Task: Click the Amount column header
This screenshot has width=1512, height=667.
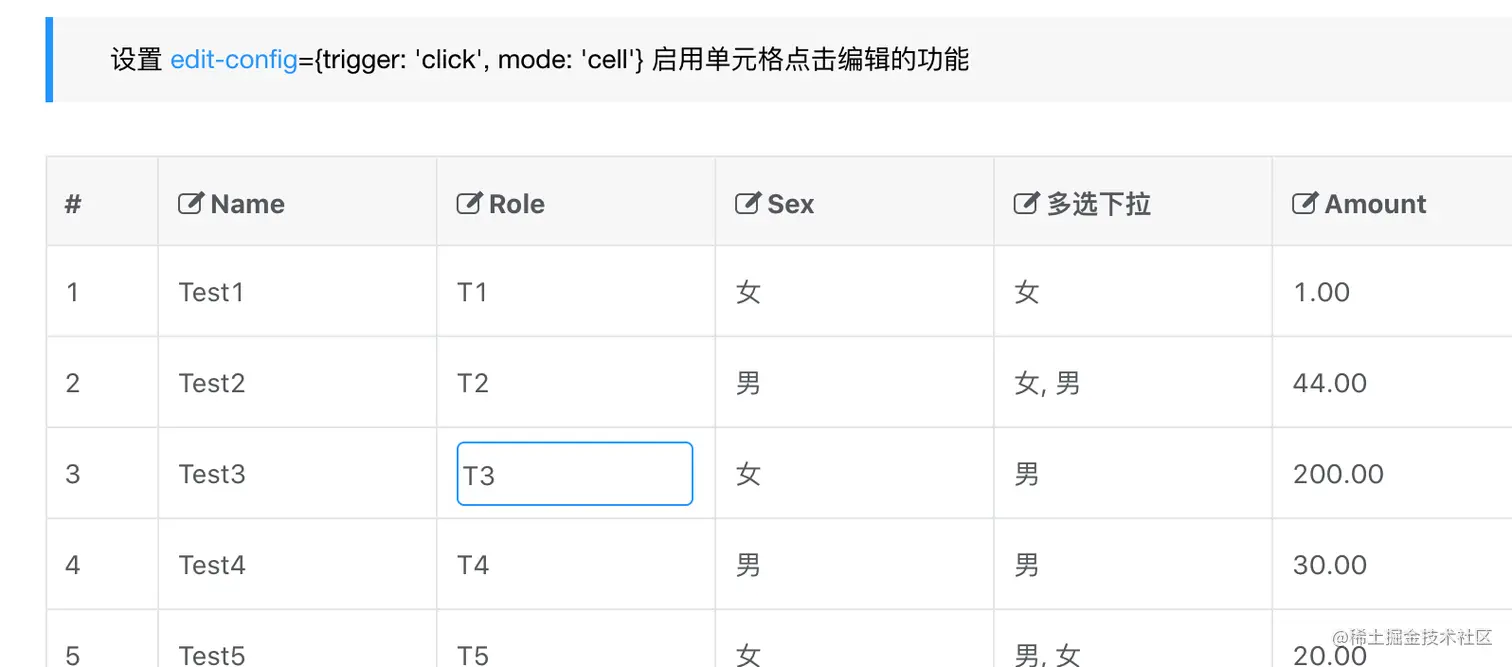Action: [x=1375, y=204]
